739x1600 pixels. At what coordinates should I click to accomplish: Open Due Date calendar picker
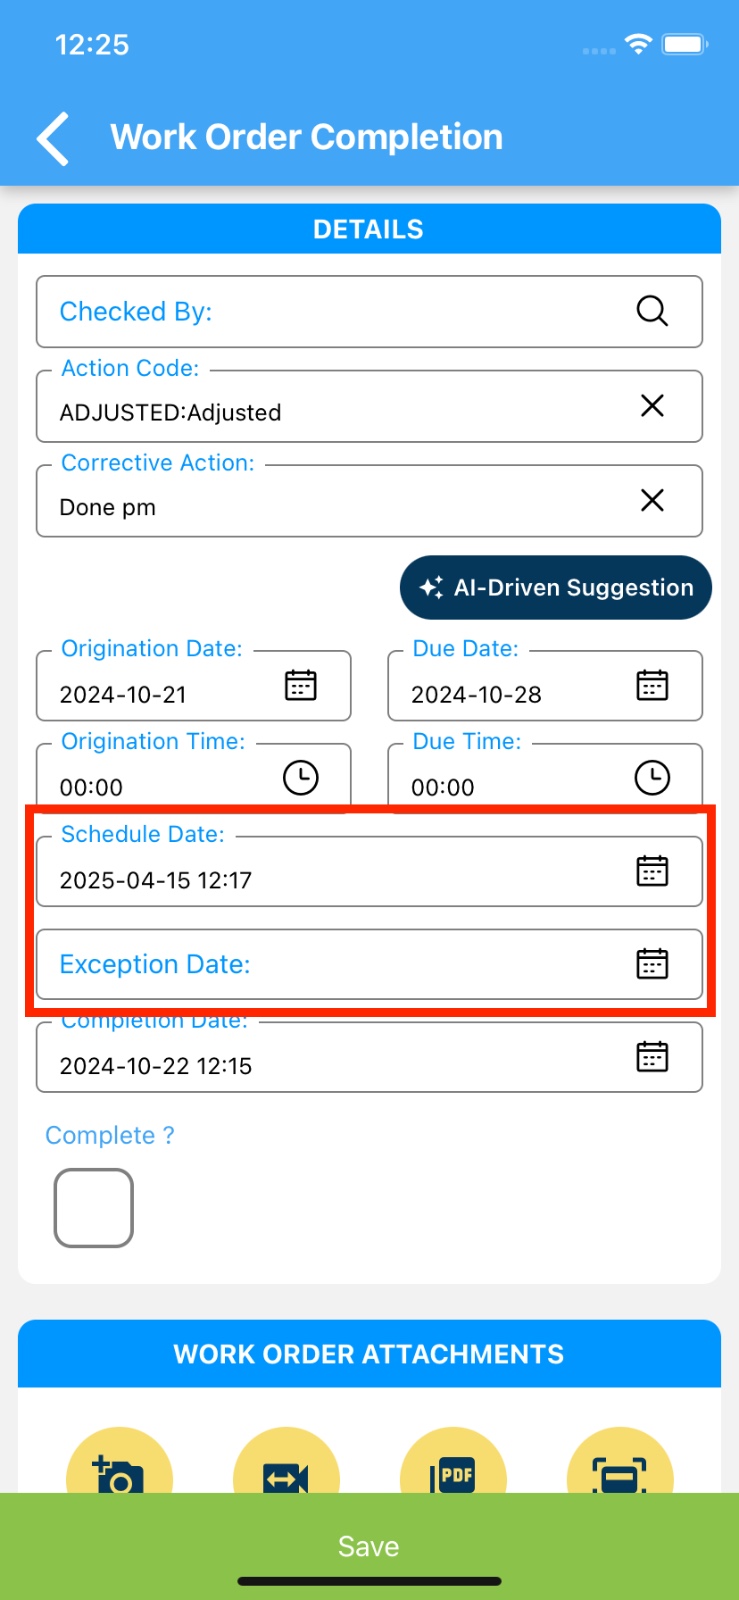tap(652, 685)
